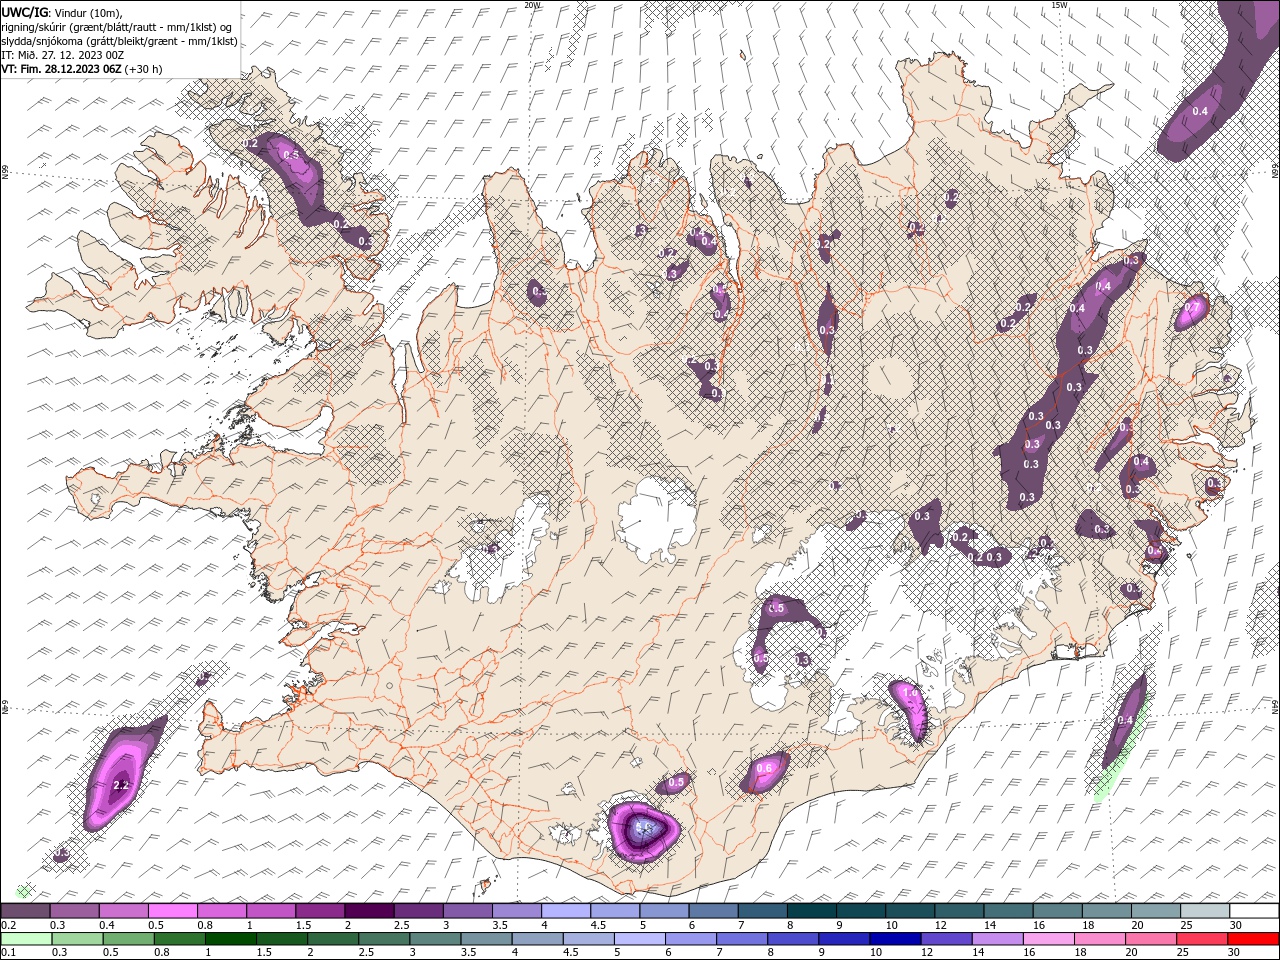Select the 'rigning/skúrir (grænt/blátt/rautt - mm/1klst) og' line

pyautogui.click(x=117, y=27)
